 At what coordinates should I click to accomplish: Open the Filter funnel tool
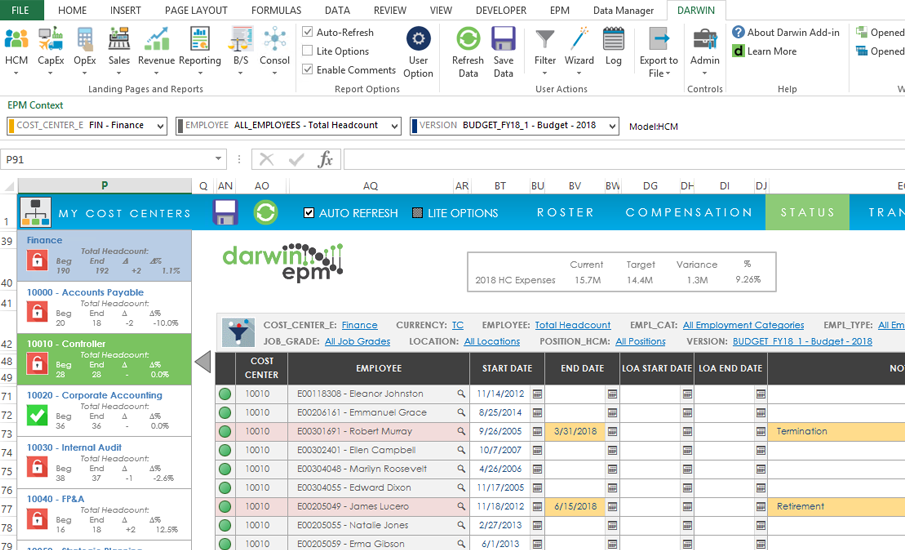(x=545, y=39)
